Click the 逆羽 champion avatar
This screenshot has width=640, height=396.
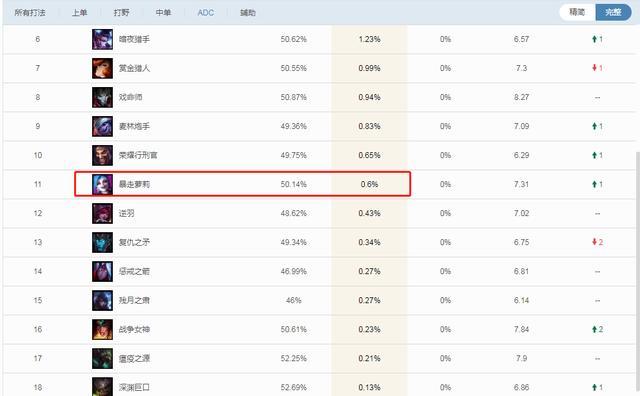pos(102,213)
